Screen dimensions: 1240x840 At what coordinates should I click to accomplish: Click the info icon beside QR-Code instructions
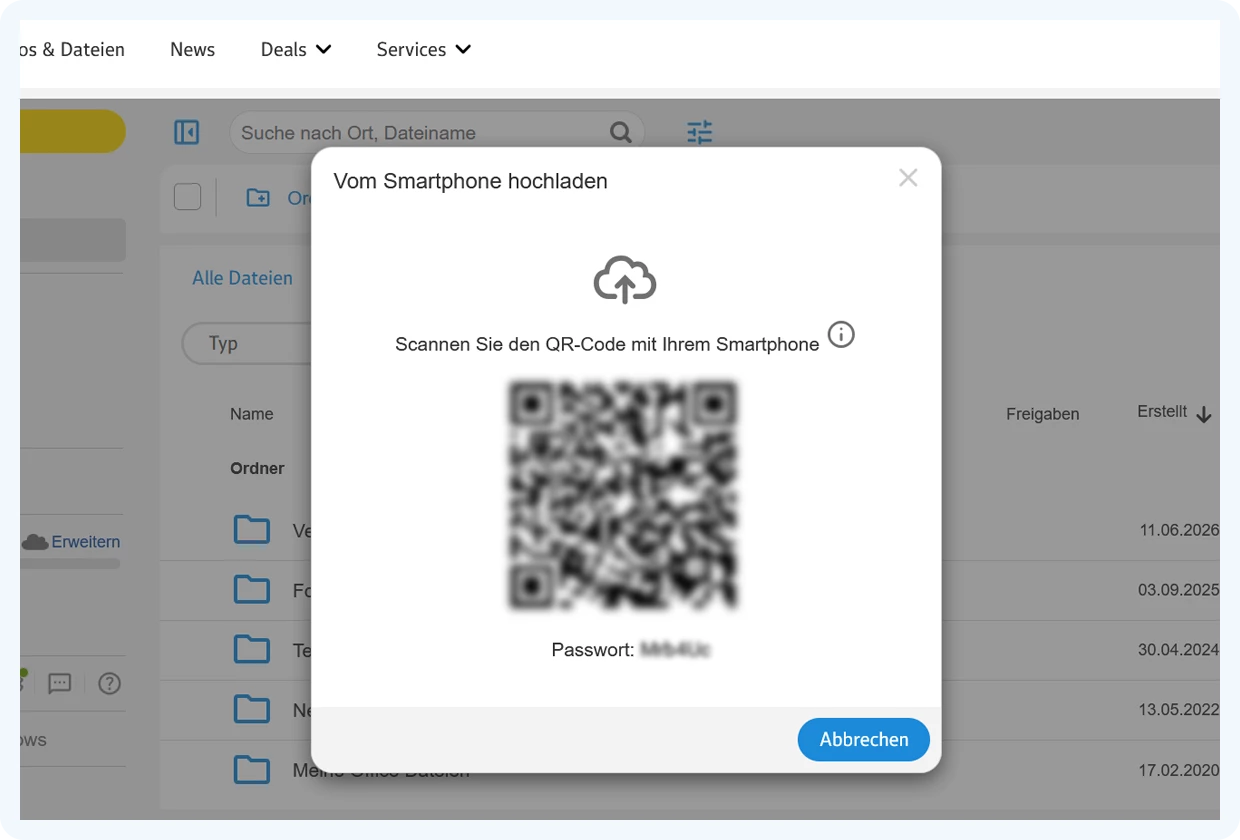pyautogui.click(x=841, y=335)
